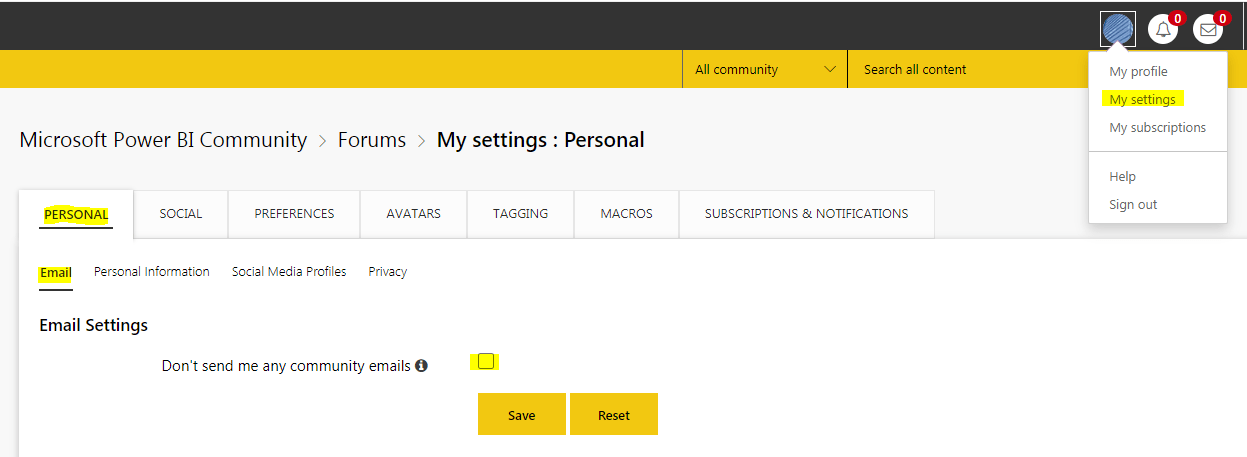The image size is (1247, 457).
Task: Focus the Search all content field
Action: click(965, 69)
